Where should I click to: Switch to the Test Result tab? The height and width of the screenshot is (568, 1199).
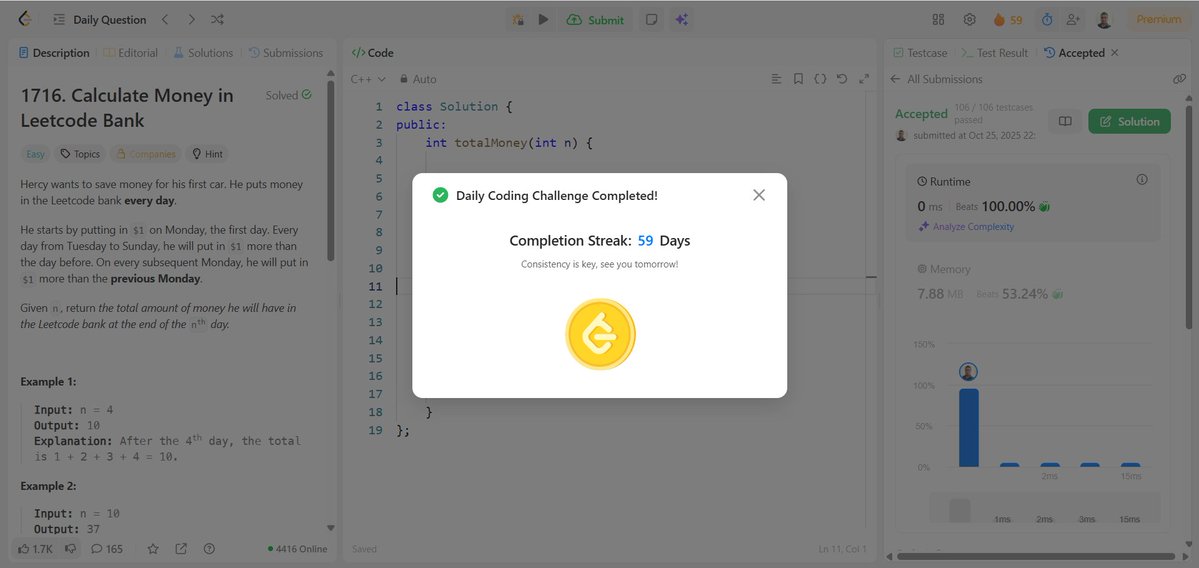point(996,53)
